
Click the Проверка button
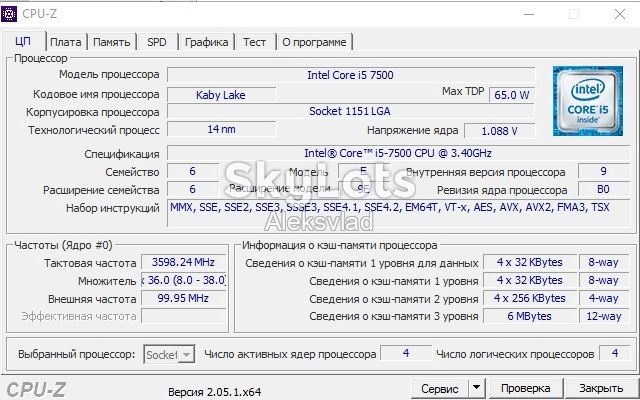click(525, 388)
